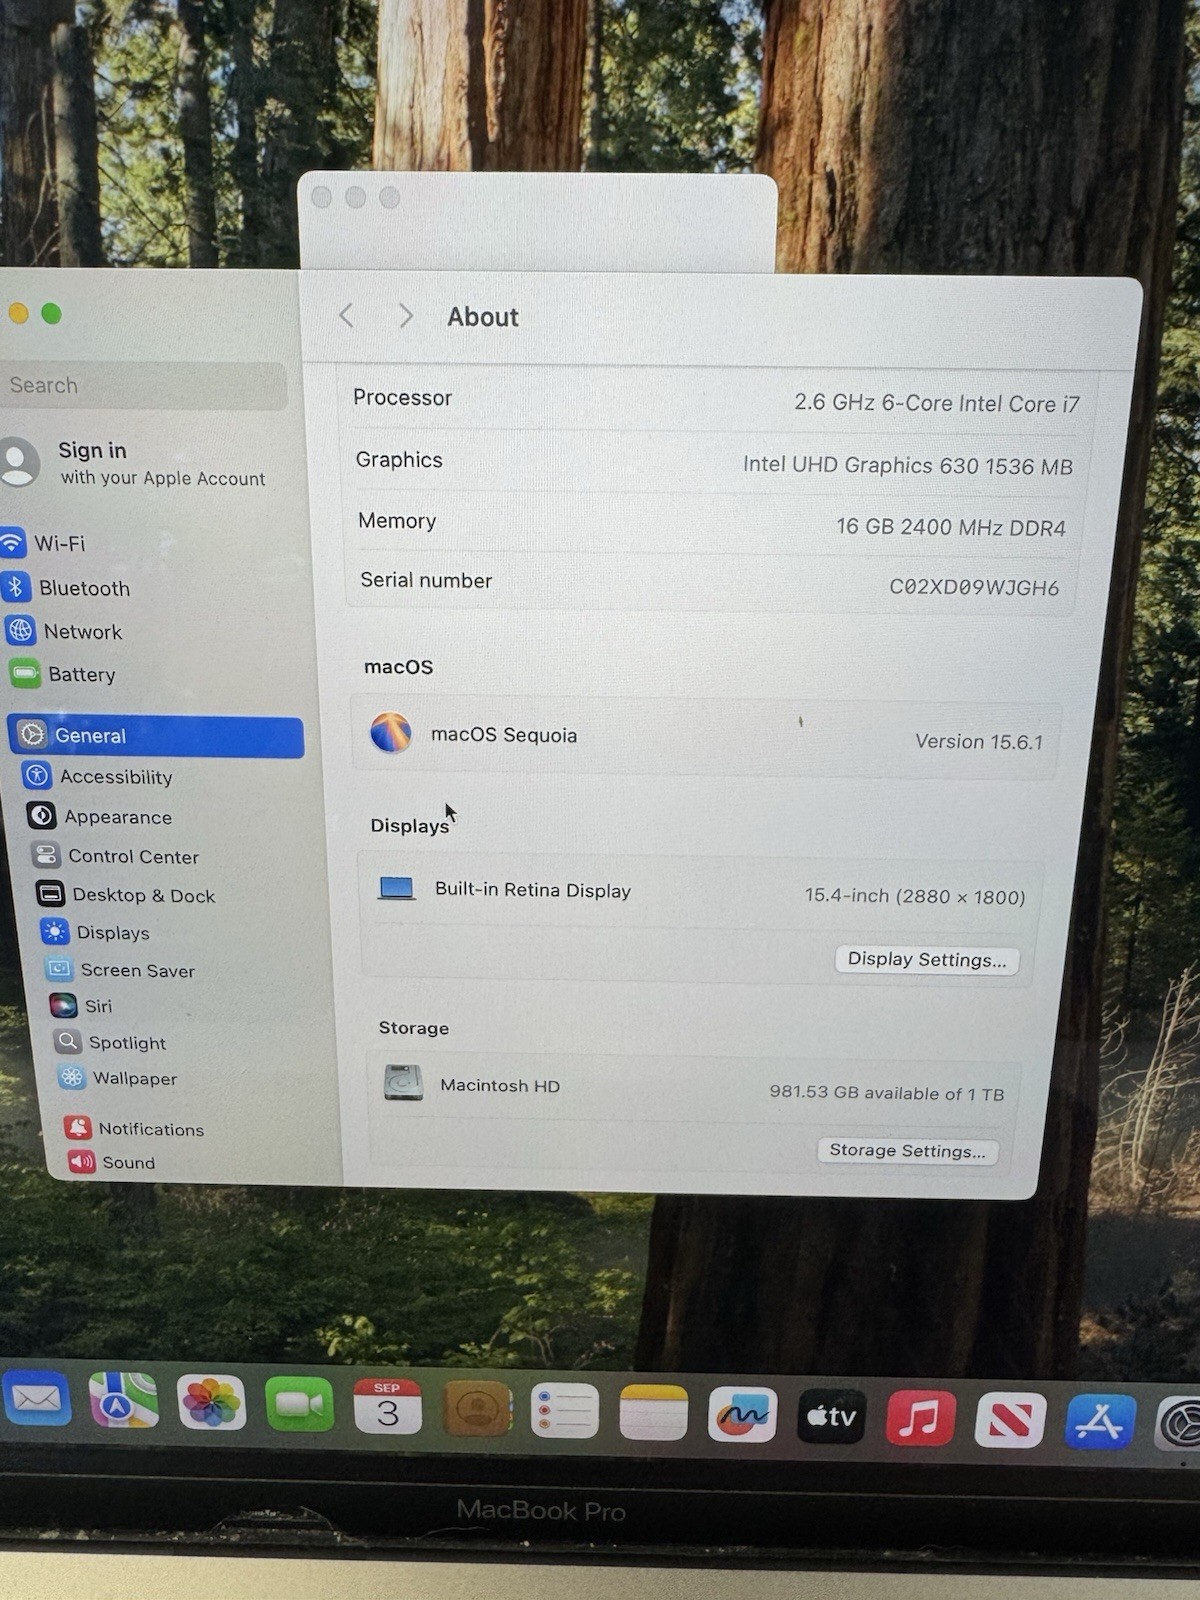This screenshot has width=1200, height=1600.
Task: Open Bluetooth settings in sidebar
Action: [x=68, y=588]
